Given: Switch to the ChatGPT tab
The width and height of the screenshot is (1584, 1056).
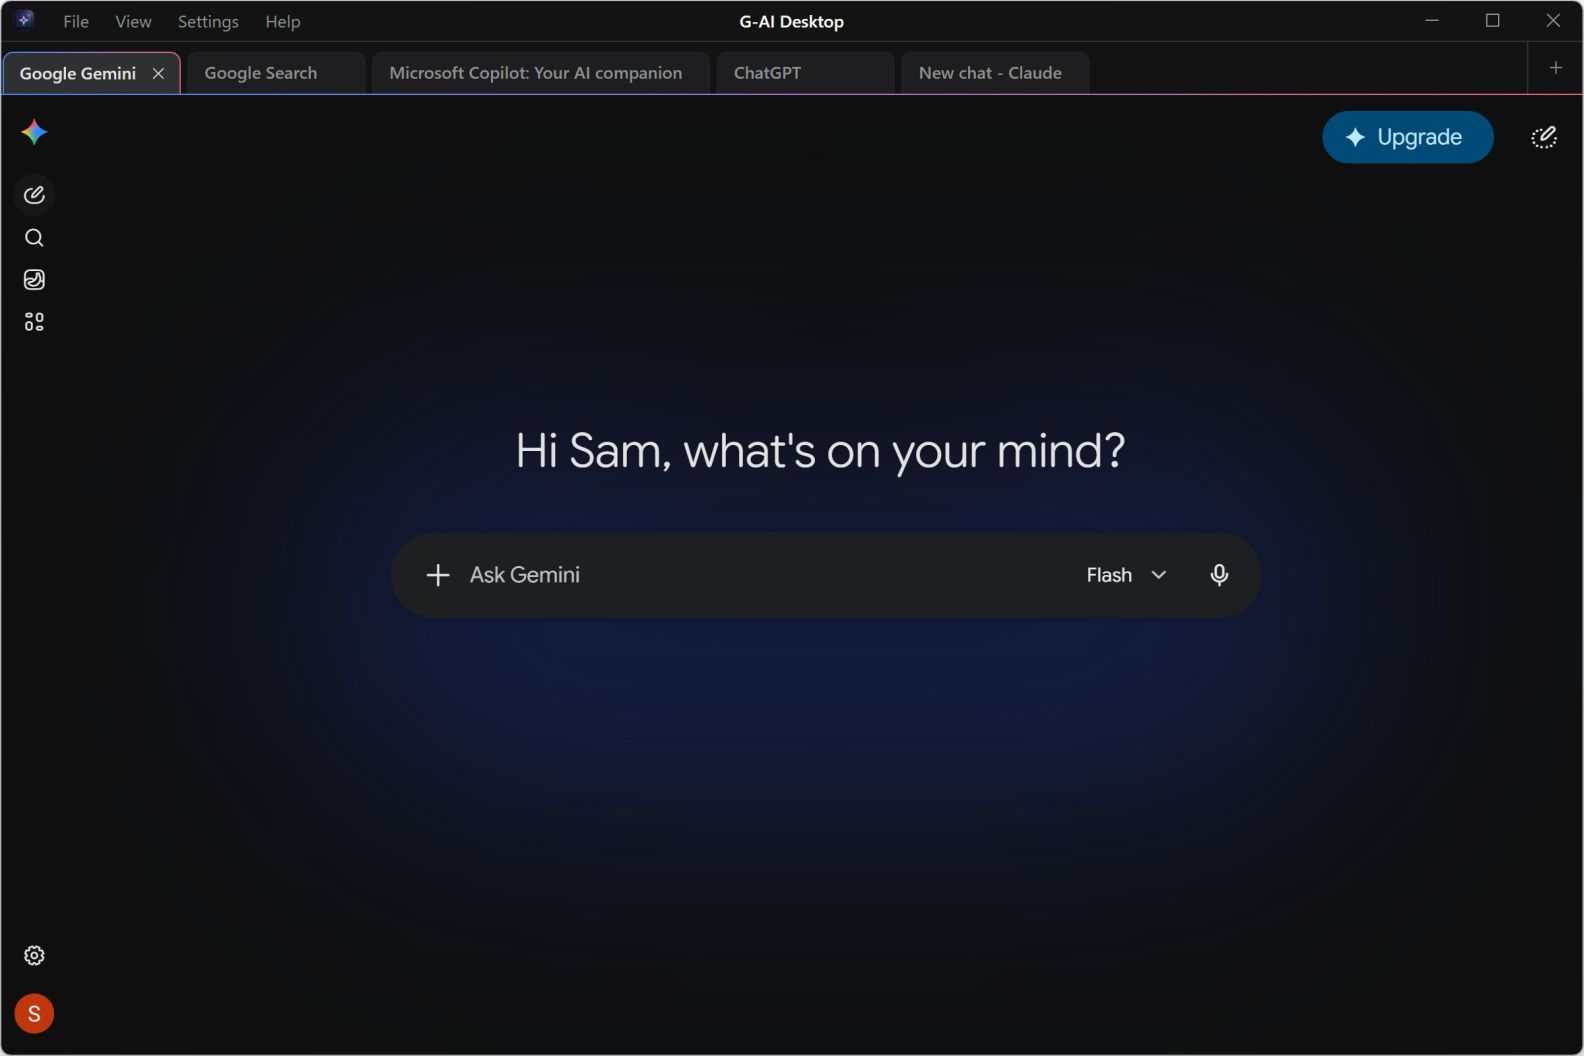Looking at the screenshot, I should 806,73.
